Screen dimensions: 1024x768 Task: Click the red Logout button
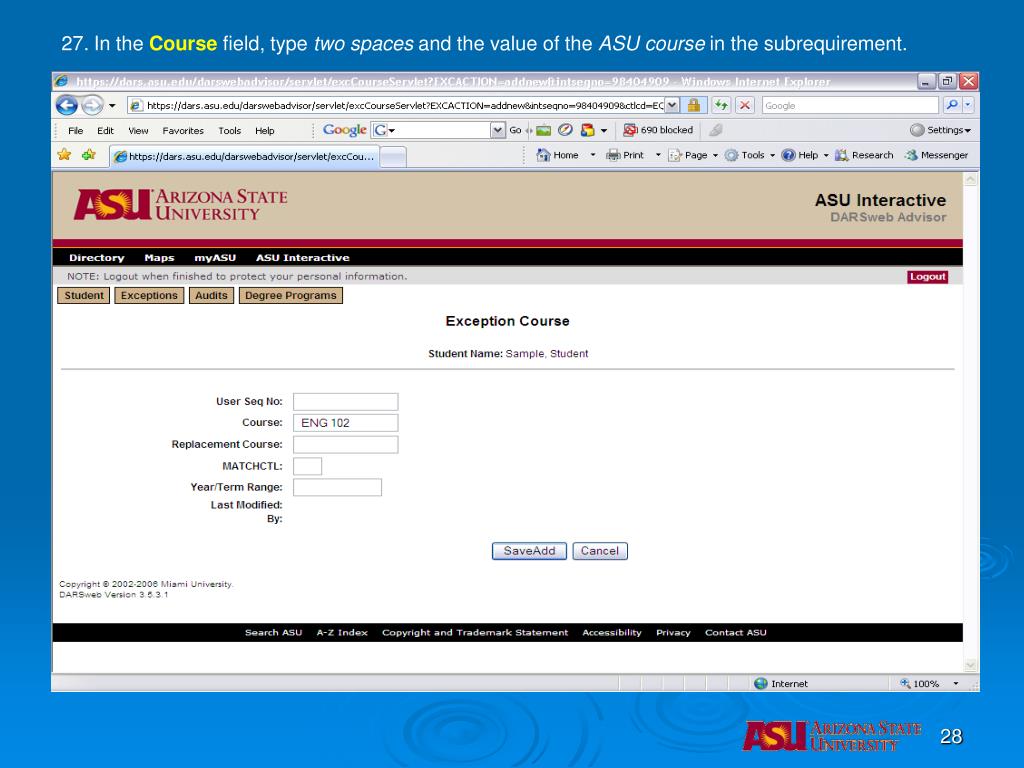click(x=927, y=276)
